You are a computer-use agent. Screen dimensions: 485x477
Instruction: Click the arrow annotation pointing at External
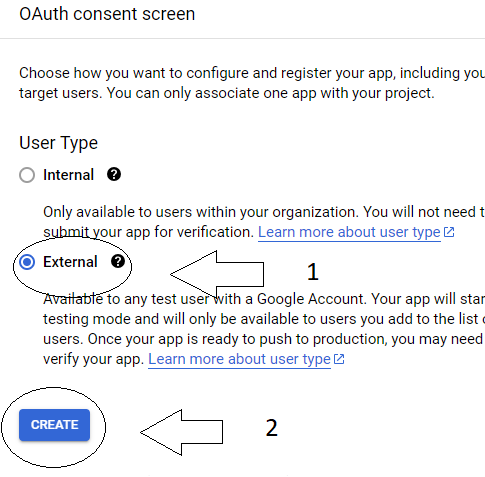click(x=217, y=274)
